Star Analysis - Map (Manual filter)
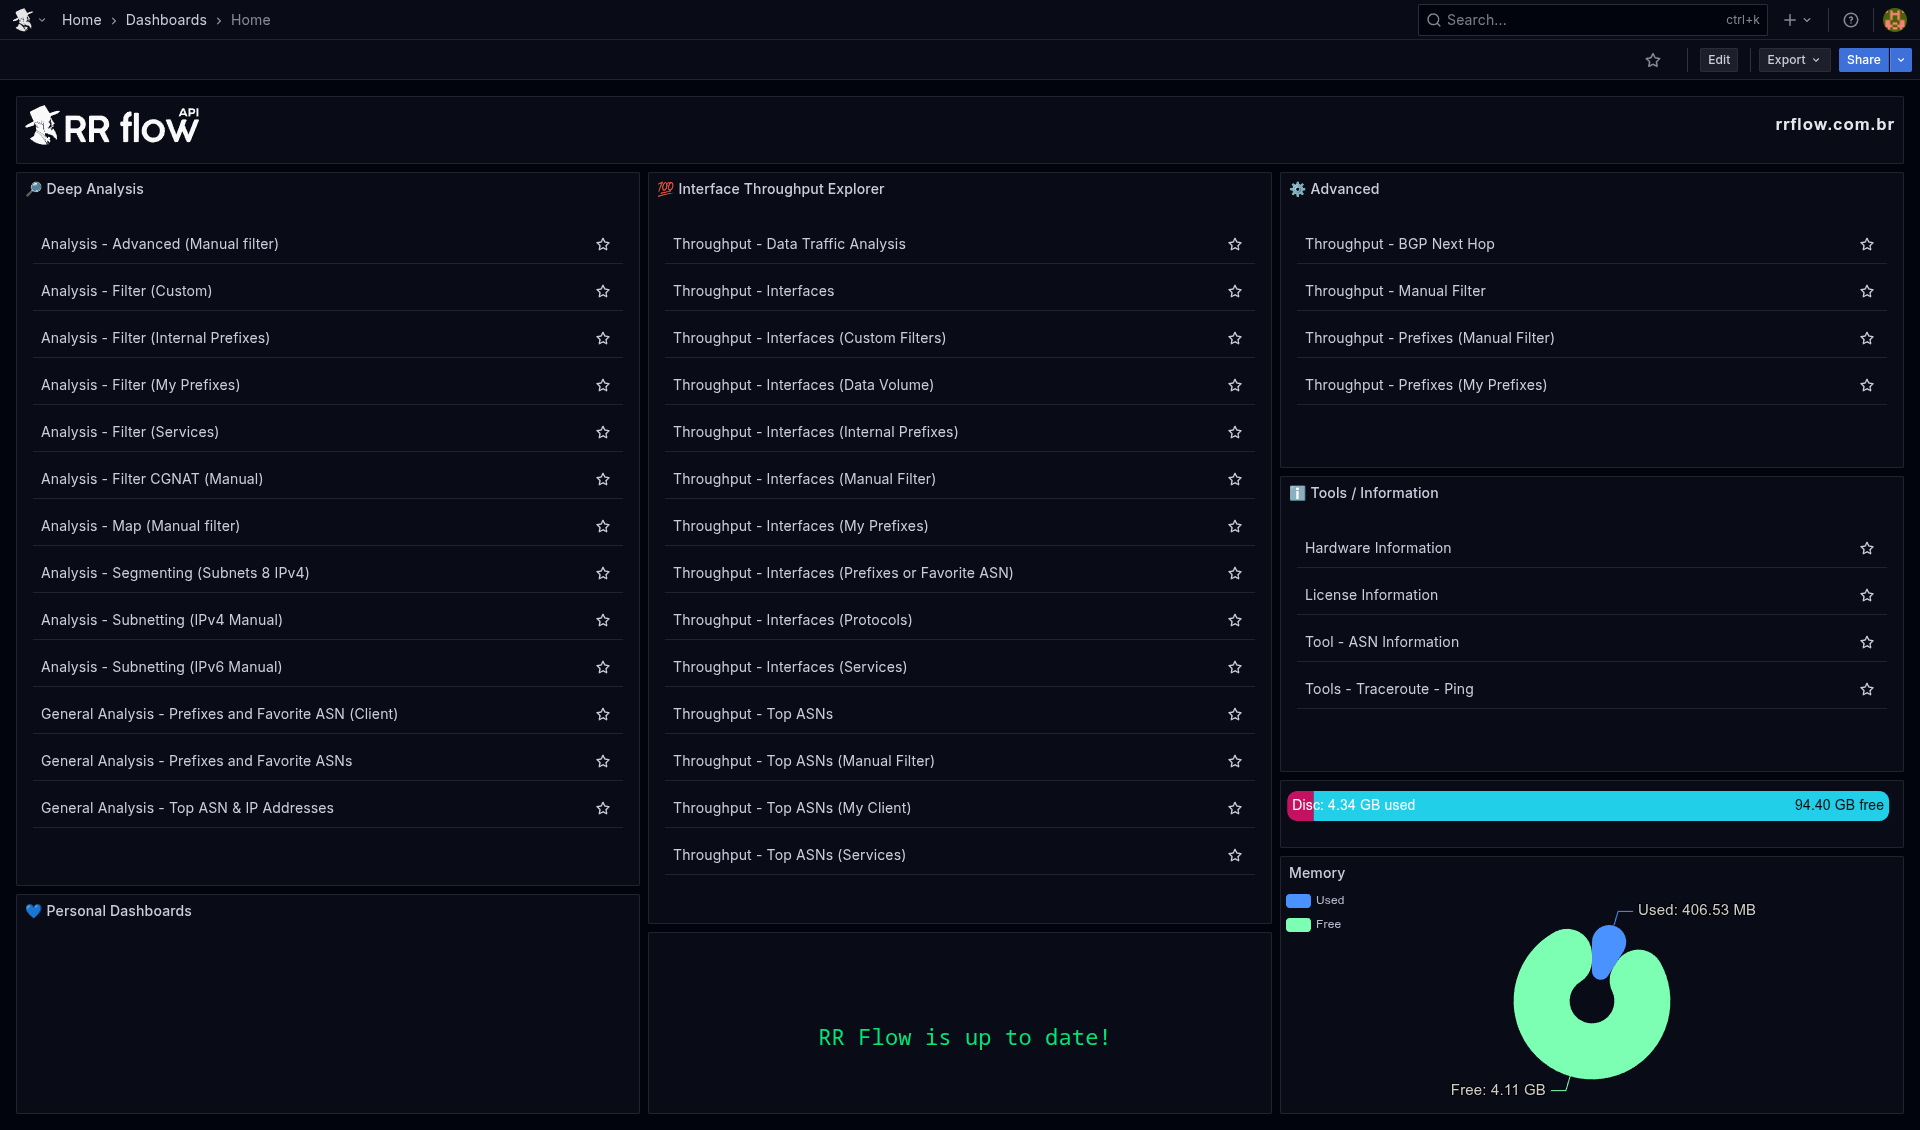 (x=603, y=526)
